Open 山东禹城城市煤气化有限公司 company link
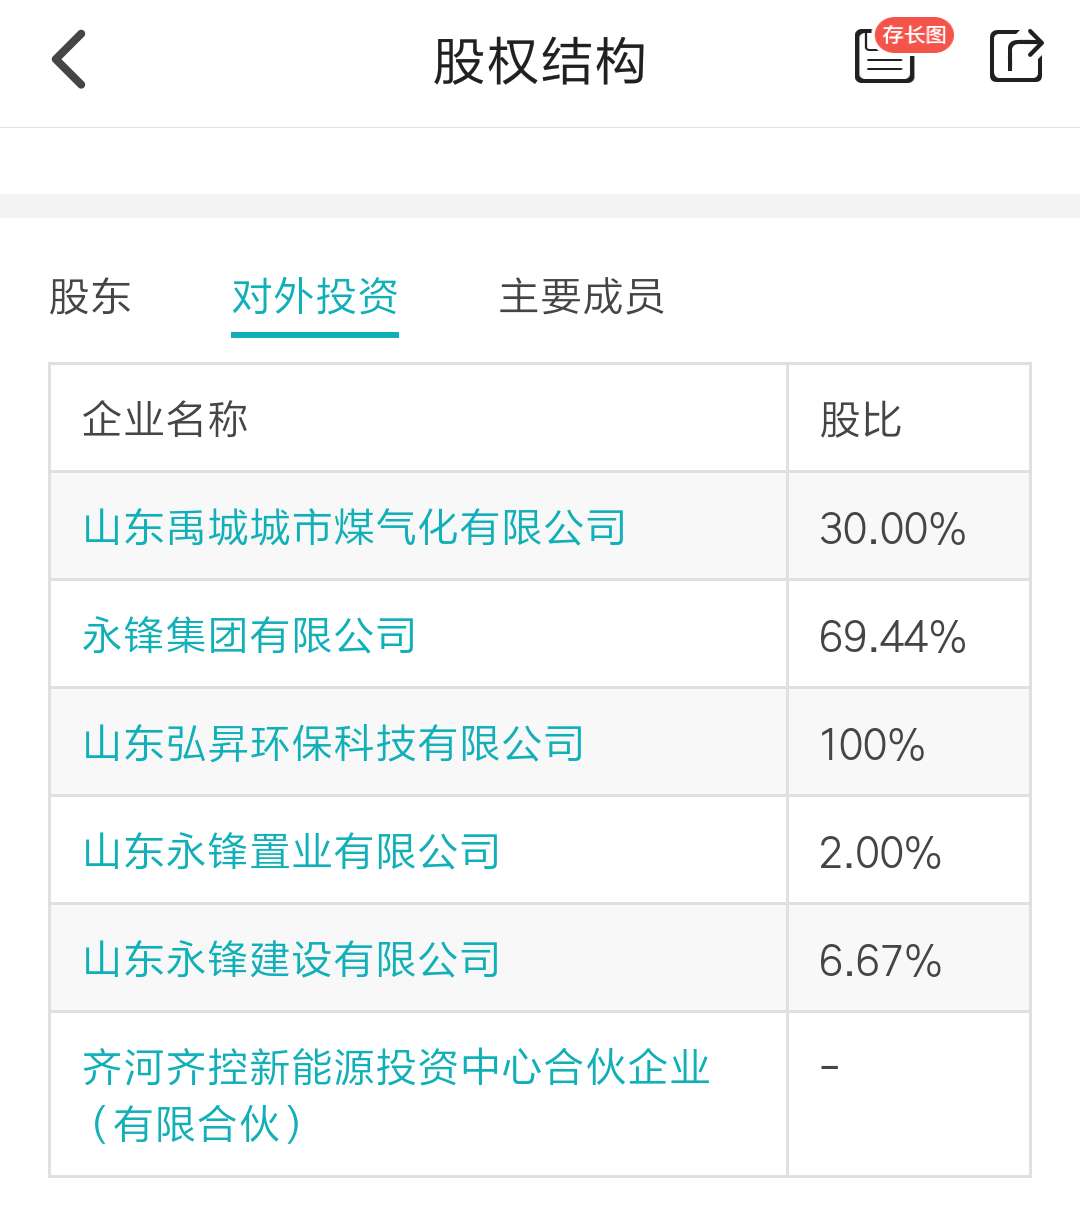1080x1215 pixels. [352, 527]
